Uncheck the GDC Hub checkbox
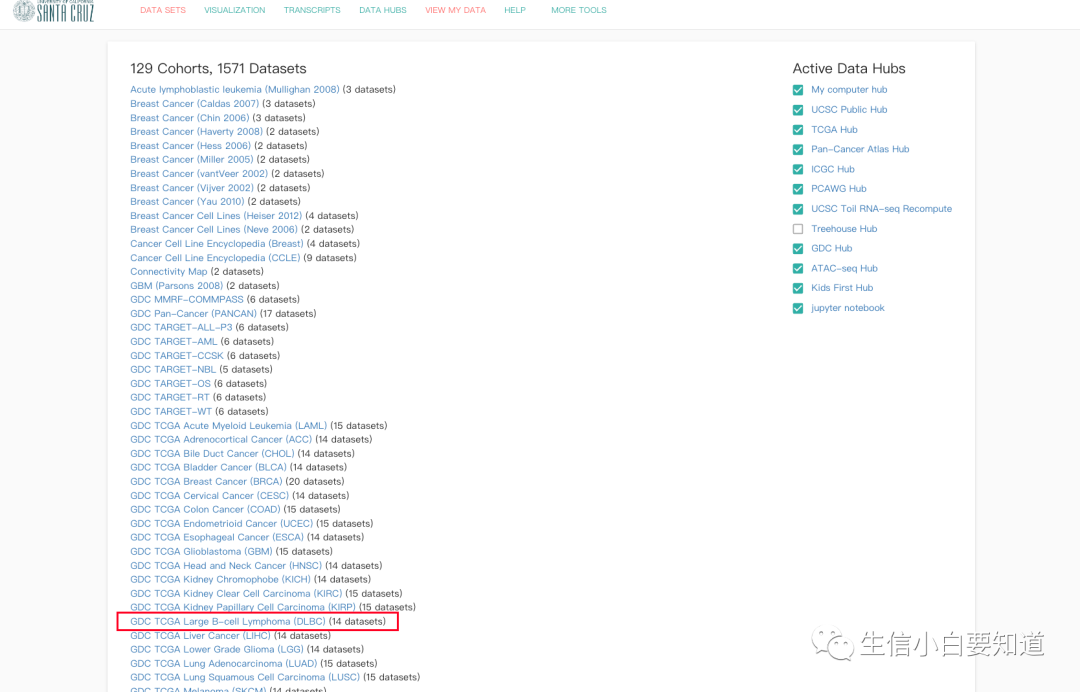 (798, 249)
